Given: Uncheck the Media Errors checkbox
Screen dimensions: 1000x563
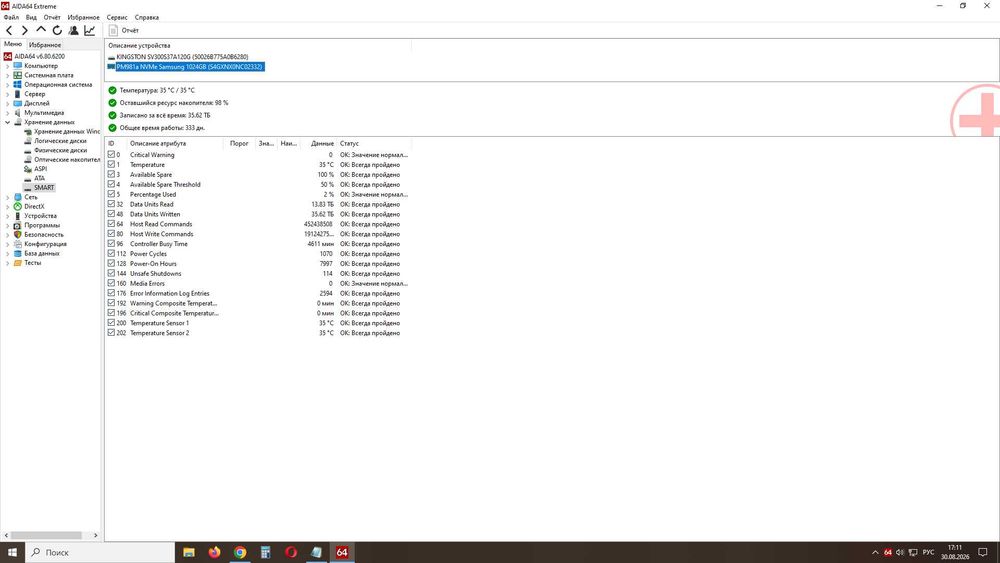Looking at the screenshot, I should click(112, 283).
